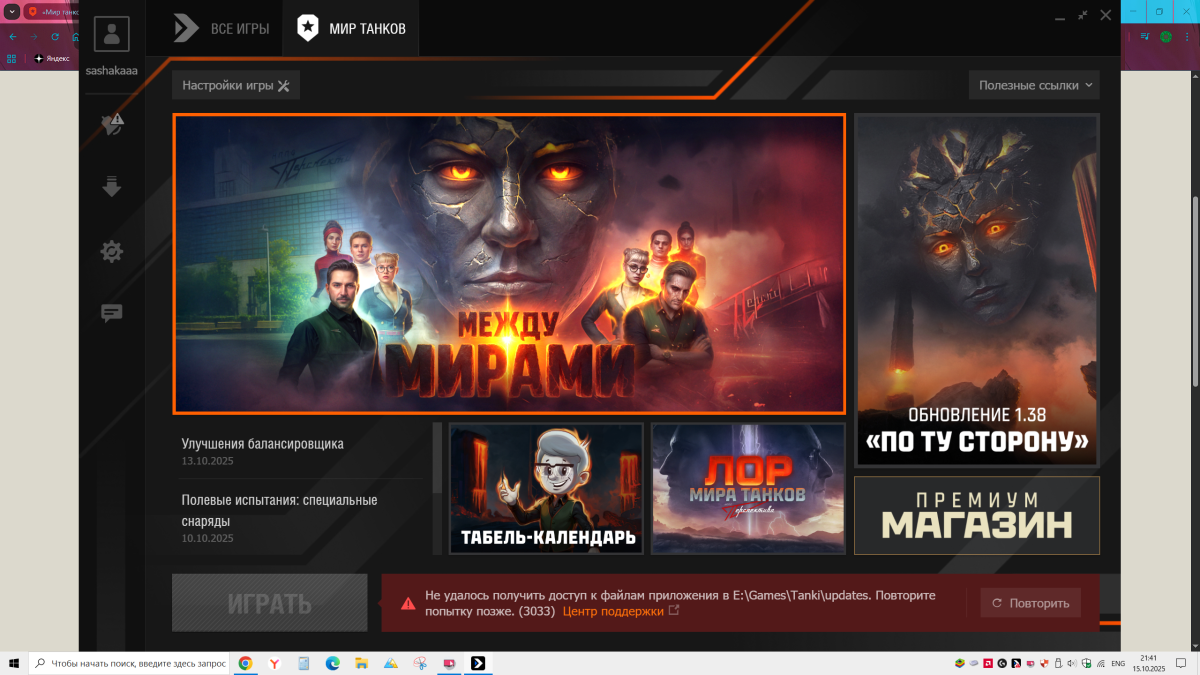The image size is (1200, 675).
Task: Click the news list scrollbar
Action: click(437, 458)
